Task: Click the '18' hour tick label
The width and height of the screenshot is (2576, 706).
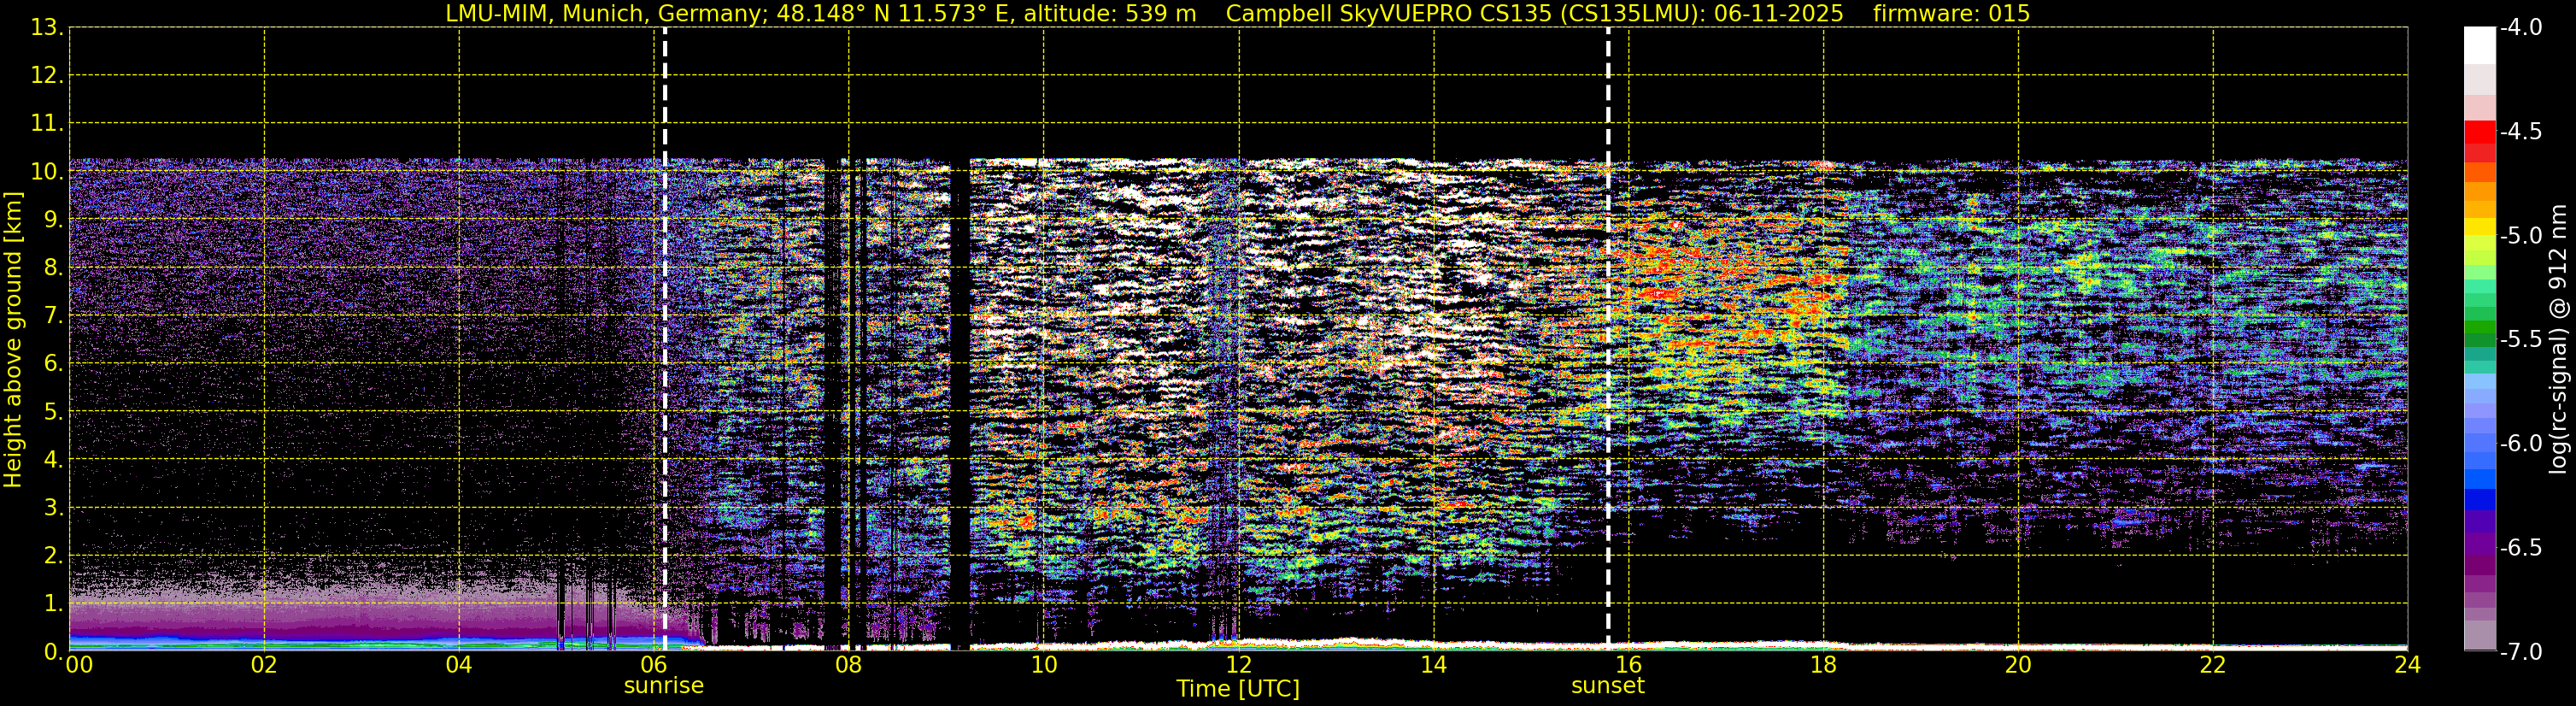Action: tap(1823, 665)
